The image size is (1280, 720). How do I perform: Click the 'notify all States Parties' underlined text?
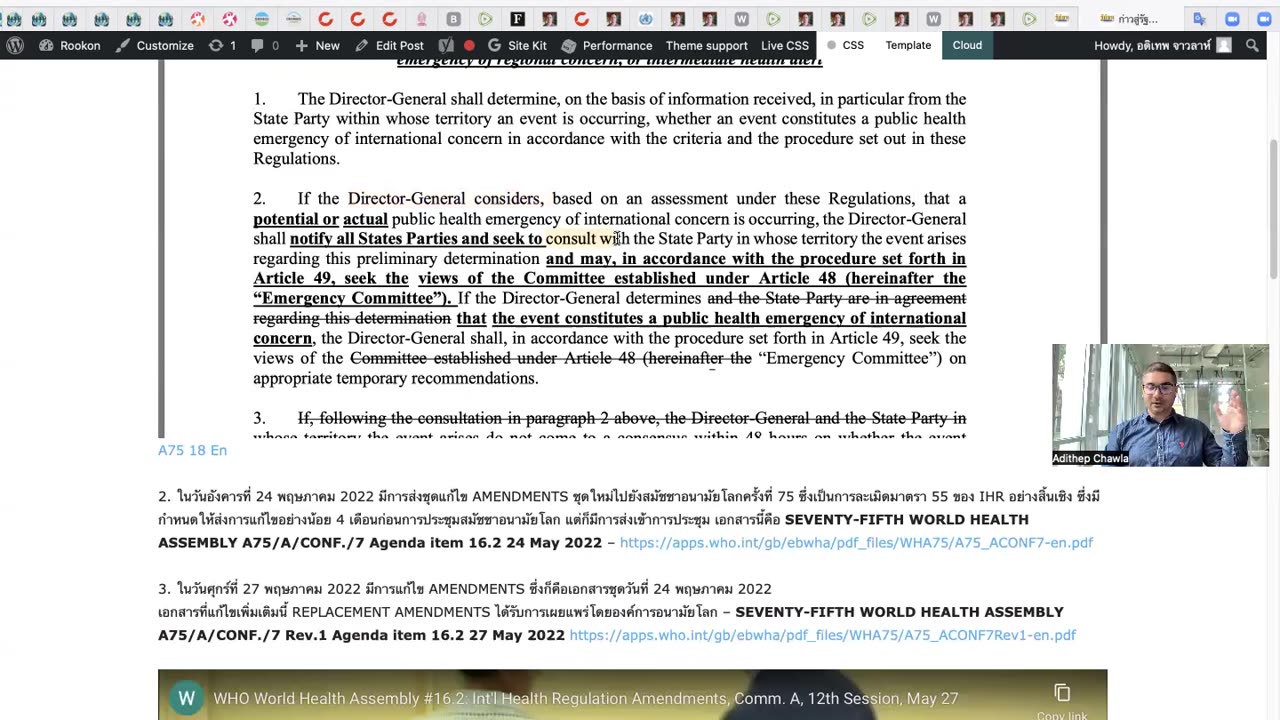pos(374,238)
